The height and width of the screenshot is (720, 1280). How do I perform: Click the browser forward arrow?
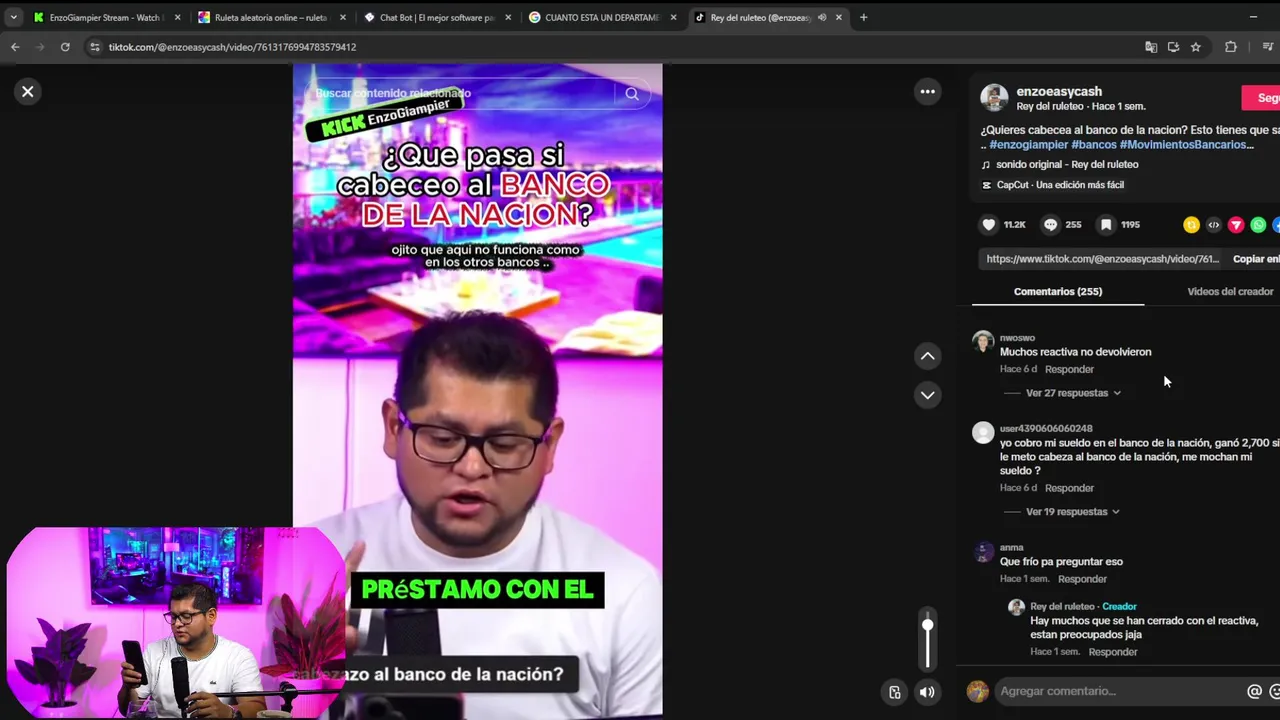pos(40,47)
